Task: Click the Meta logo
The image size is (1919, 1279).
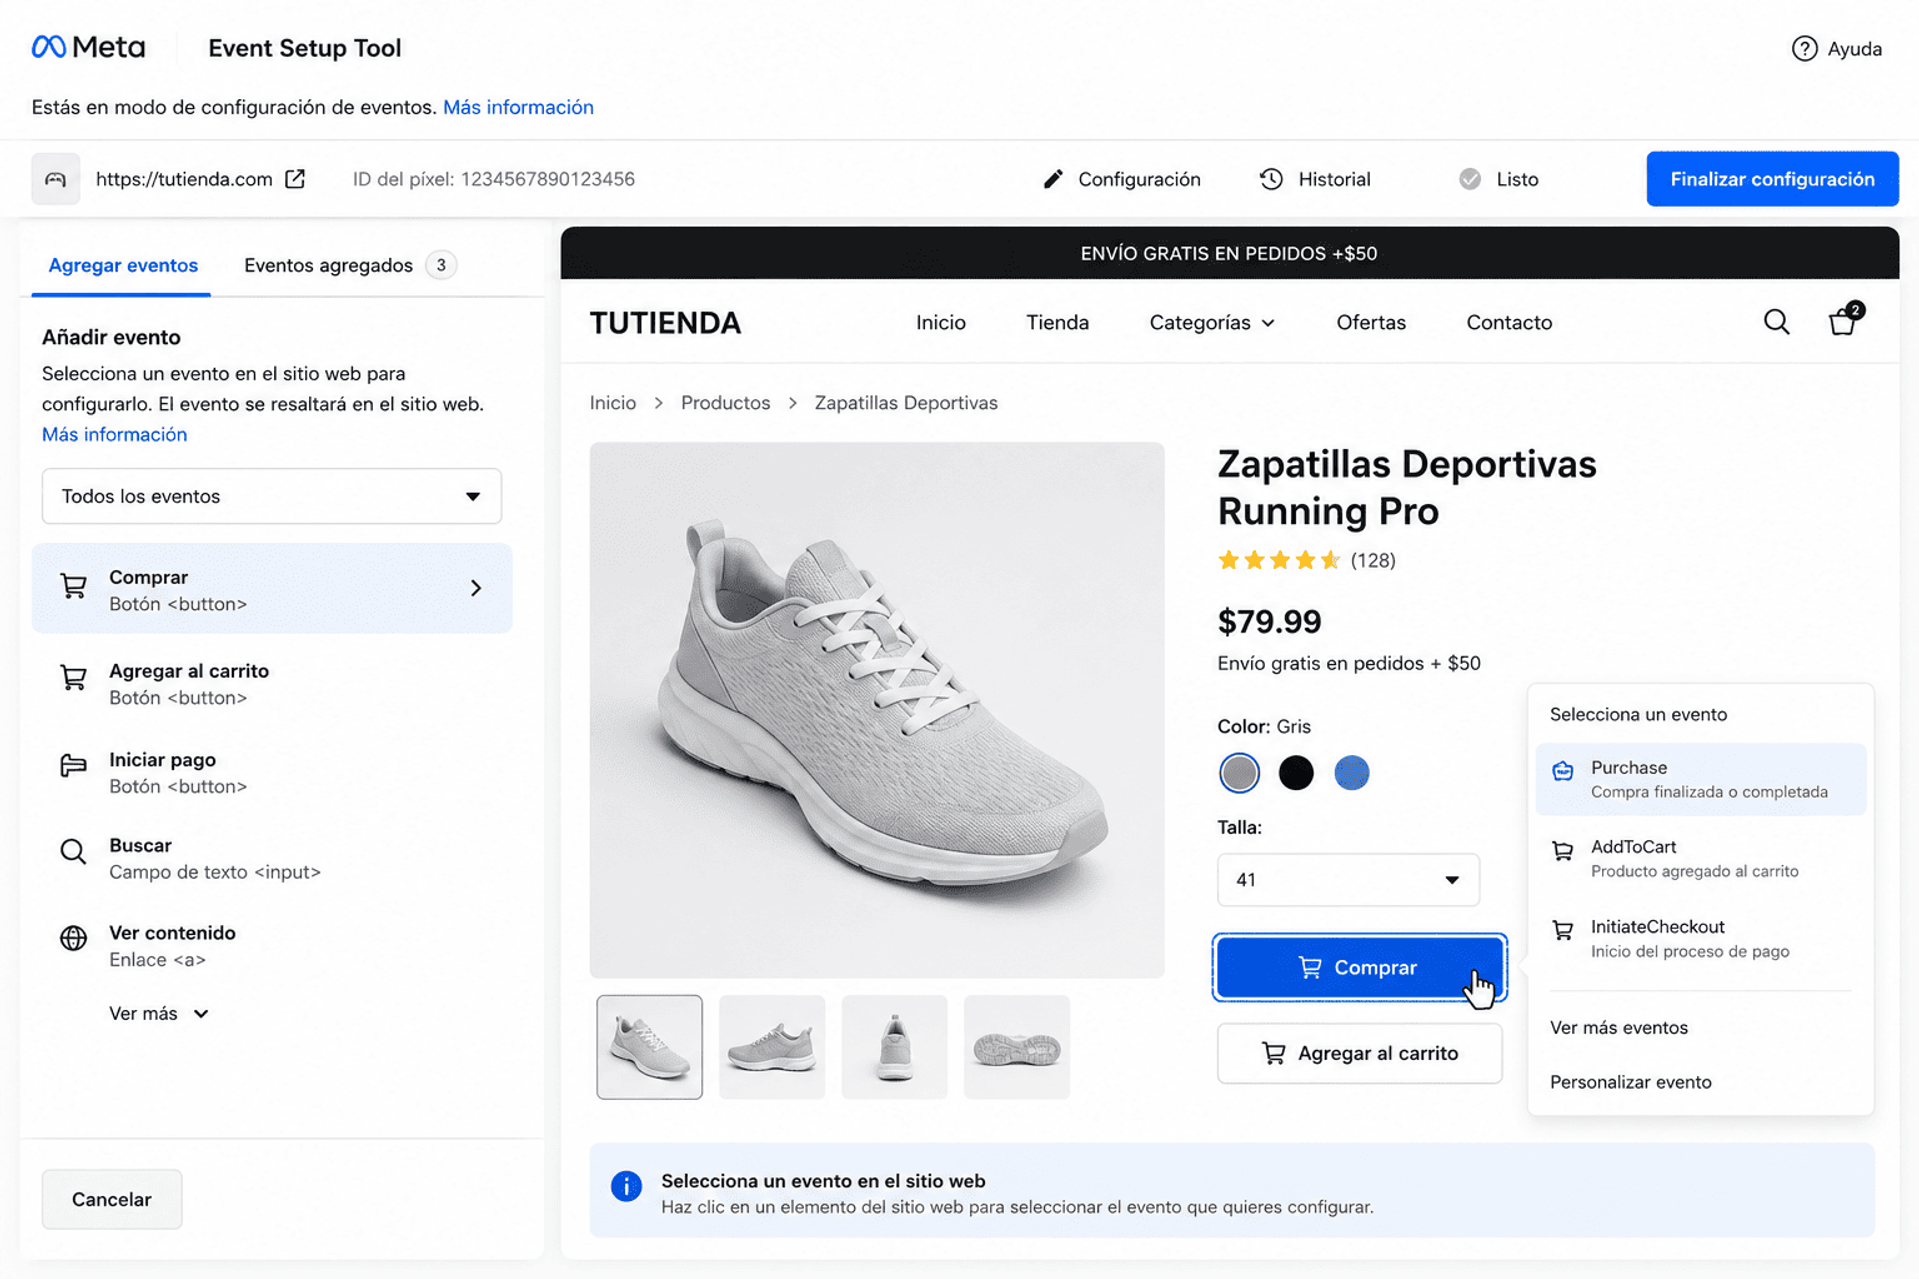Action: (88, 47)
